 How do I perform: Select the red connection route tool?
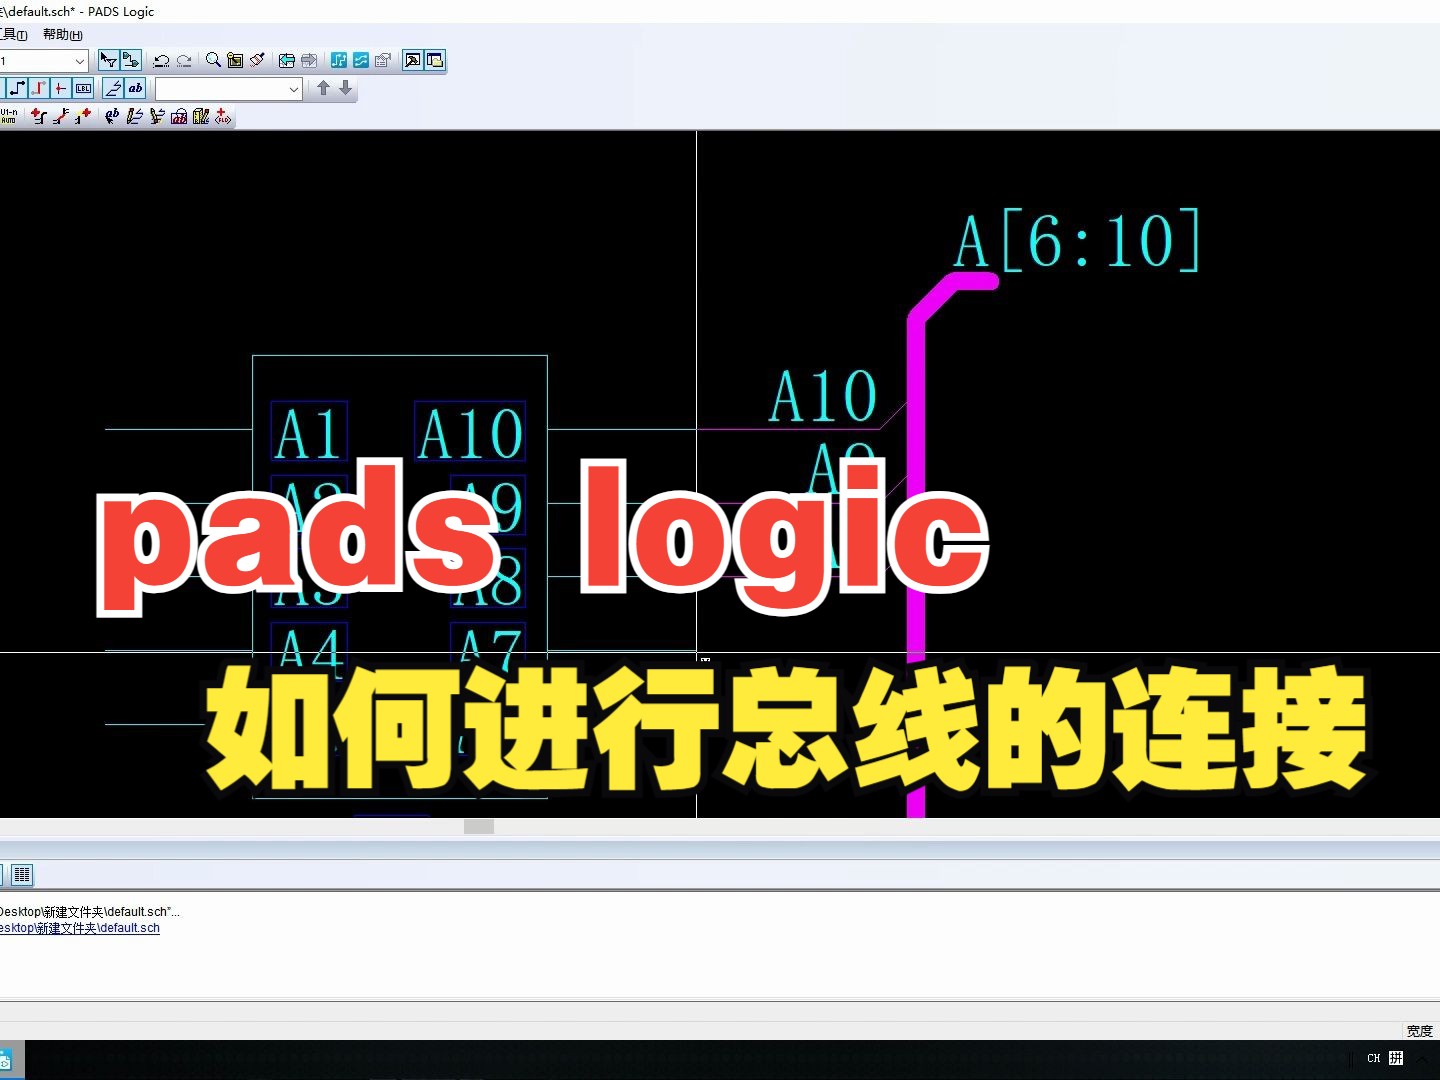pos(39,89)
